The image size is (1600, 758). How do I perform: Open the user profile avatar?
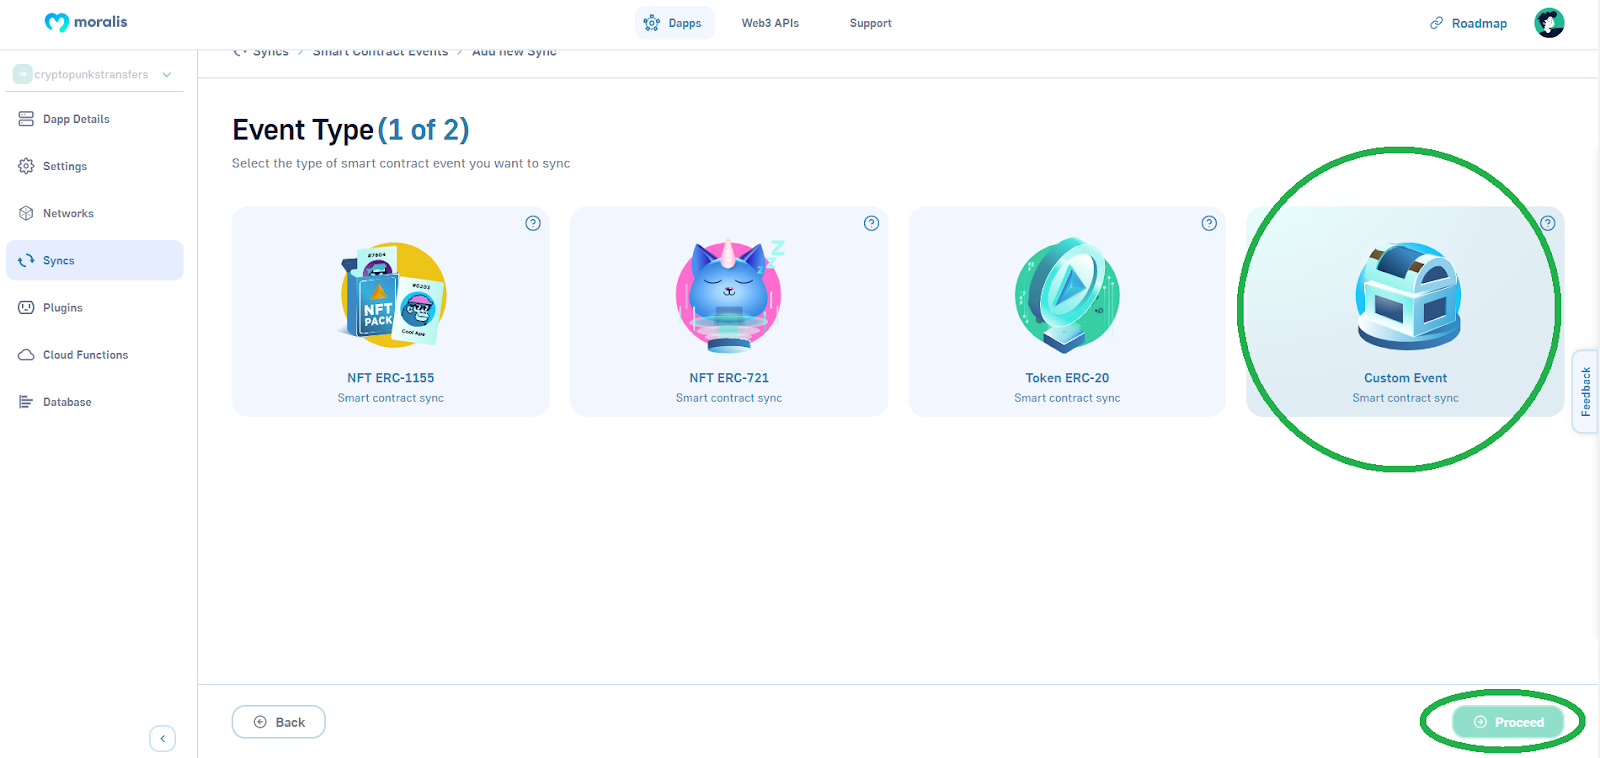(x=1549, y=22)
